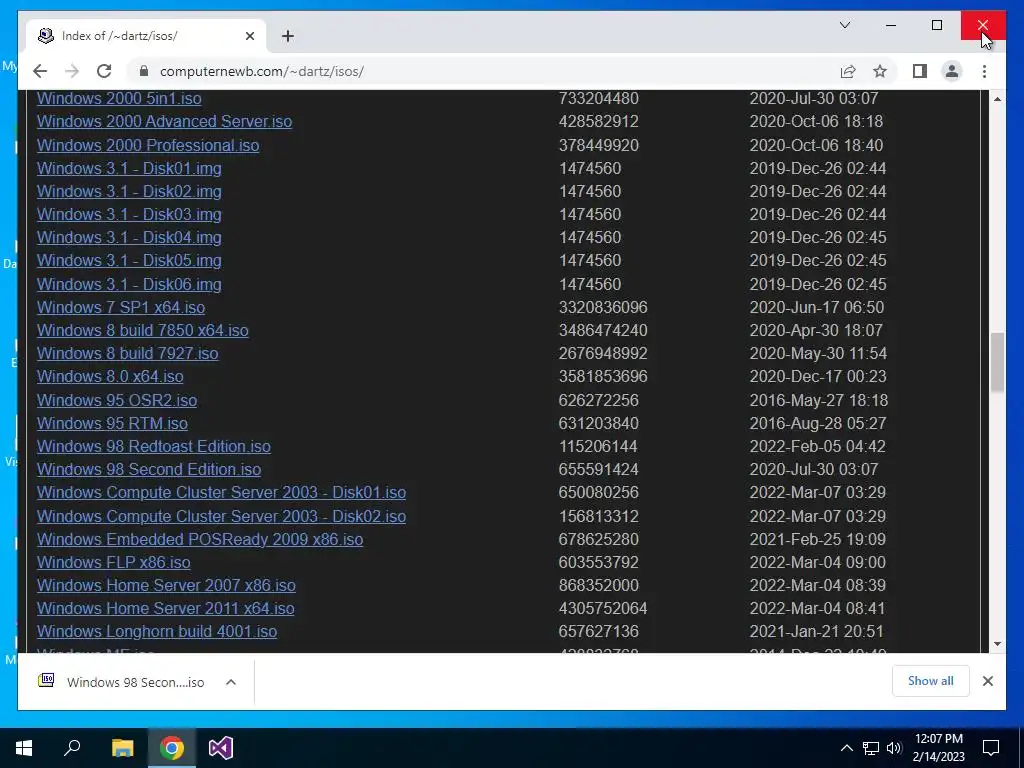Download Windows Longhorn build 4001.iso
The width and height of the screenshot is (1024, 768).
click(157, 632)
